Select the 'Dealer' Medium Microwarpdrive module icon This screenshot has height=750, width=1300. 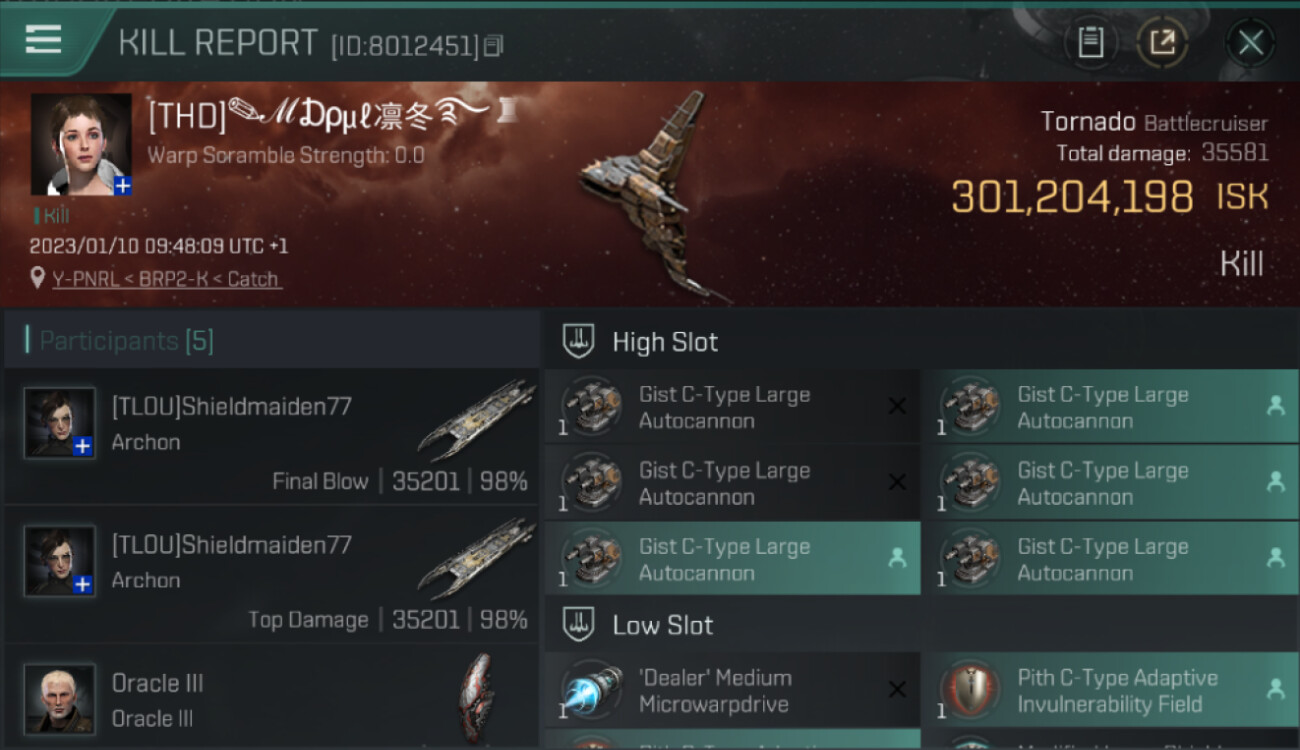coord(592,690)
